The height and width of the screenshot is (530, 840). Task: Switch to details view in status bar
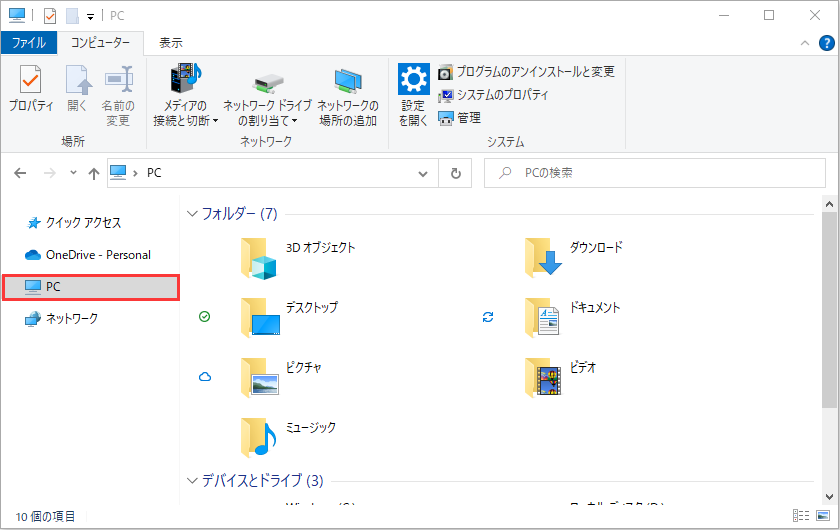tap(801, 515)
